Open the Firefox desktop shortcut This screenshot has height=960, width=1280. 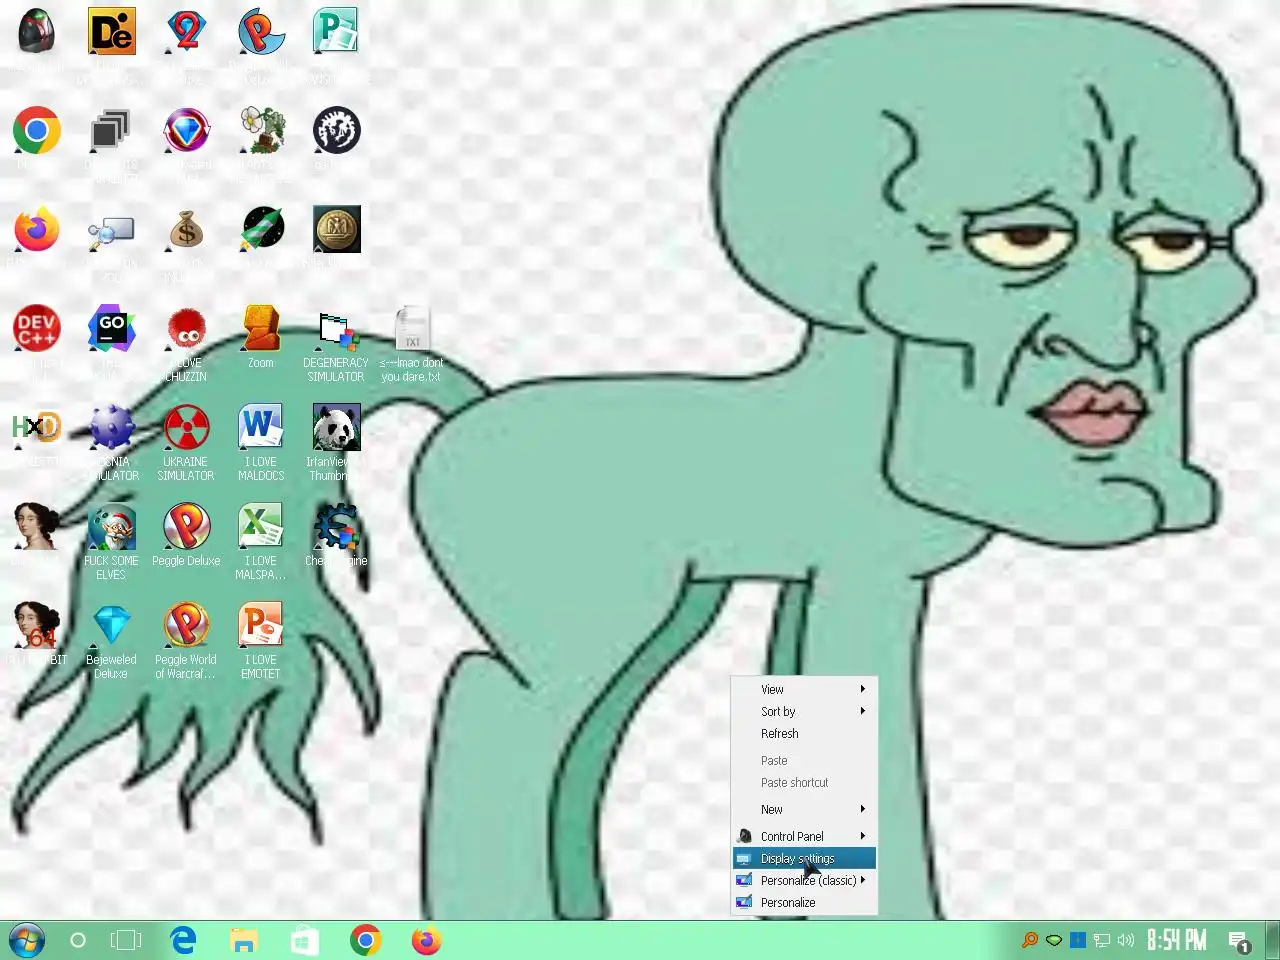point(37,230)
